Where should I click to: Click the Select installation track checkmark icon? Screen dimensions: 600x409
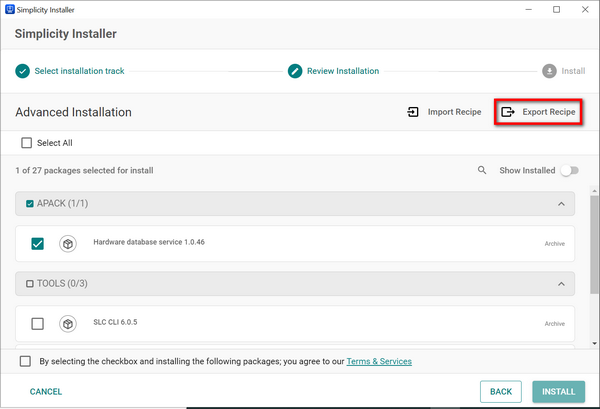click(x=23, y=71)
